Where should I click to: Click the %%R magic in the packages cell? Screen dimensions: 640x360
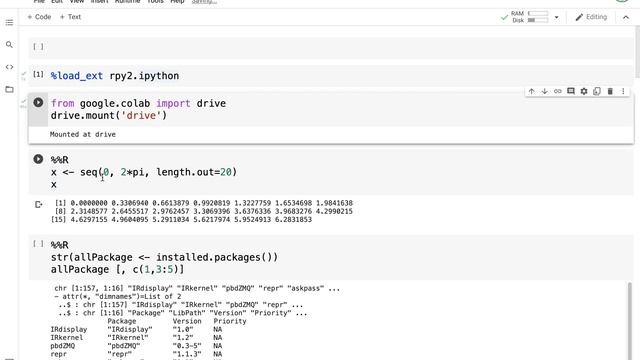click(60, 245)
